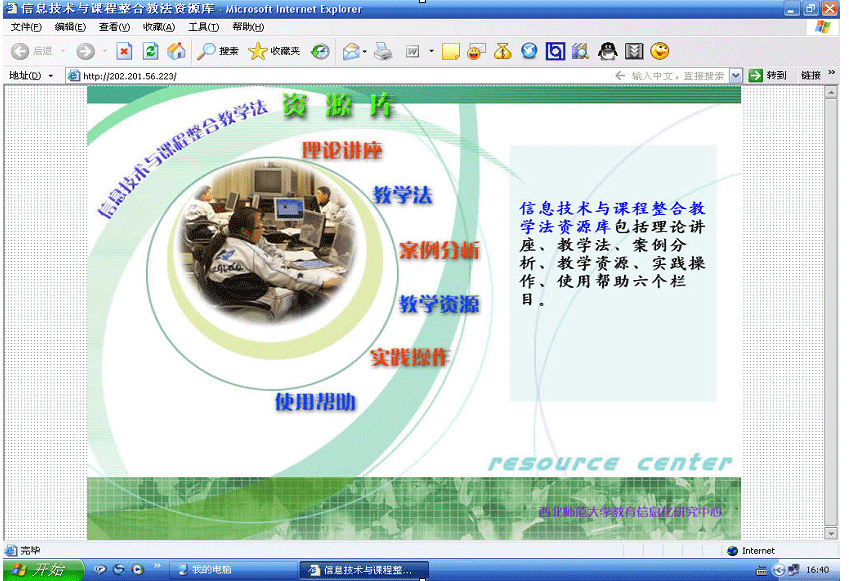Click the 西北师范大学教育信息化研究中心 footer link

(x=630, y=512)
